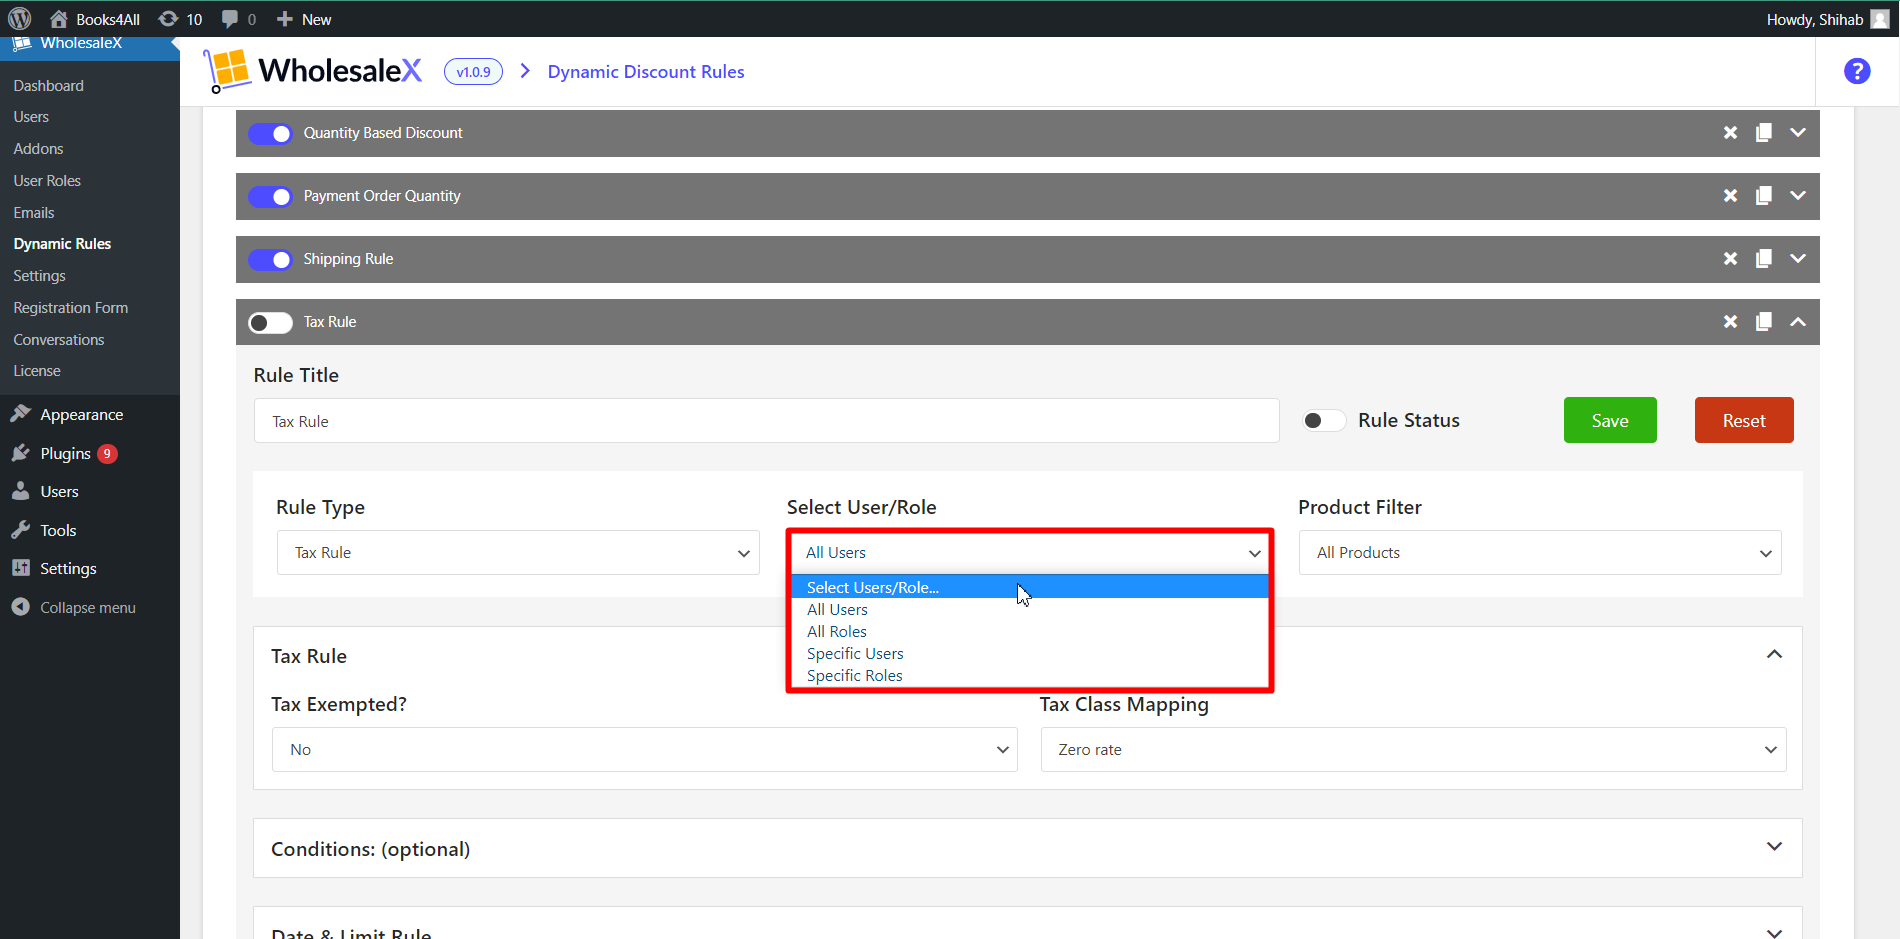
Task: Delete the Payment Order Quantity rule
Action: tap(1730, 196)
